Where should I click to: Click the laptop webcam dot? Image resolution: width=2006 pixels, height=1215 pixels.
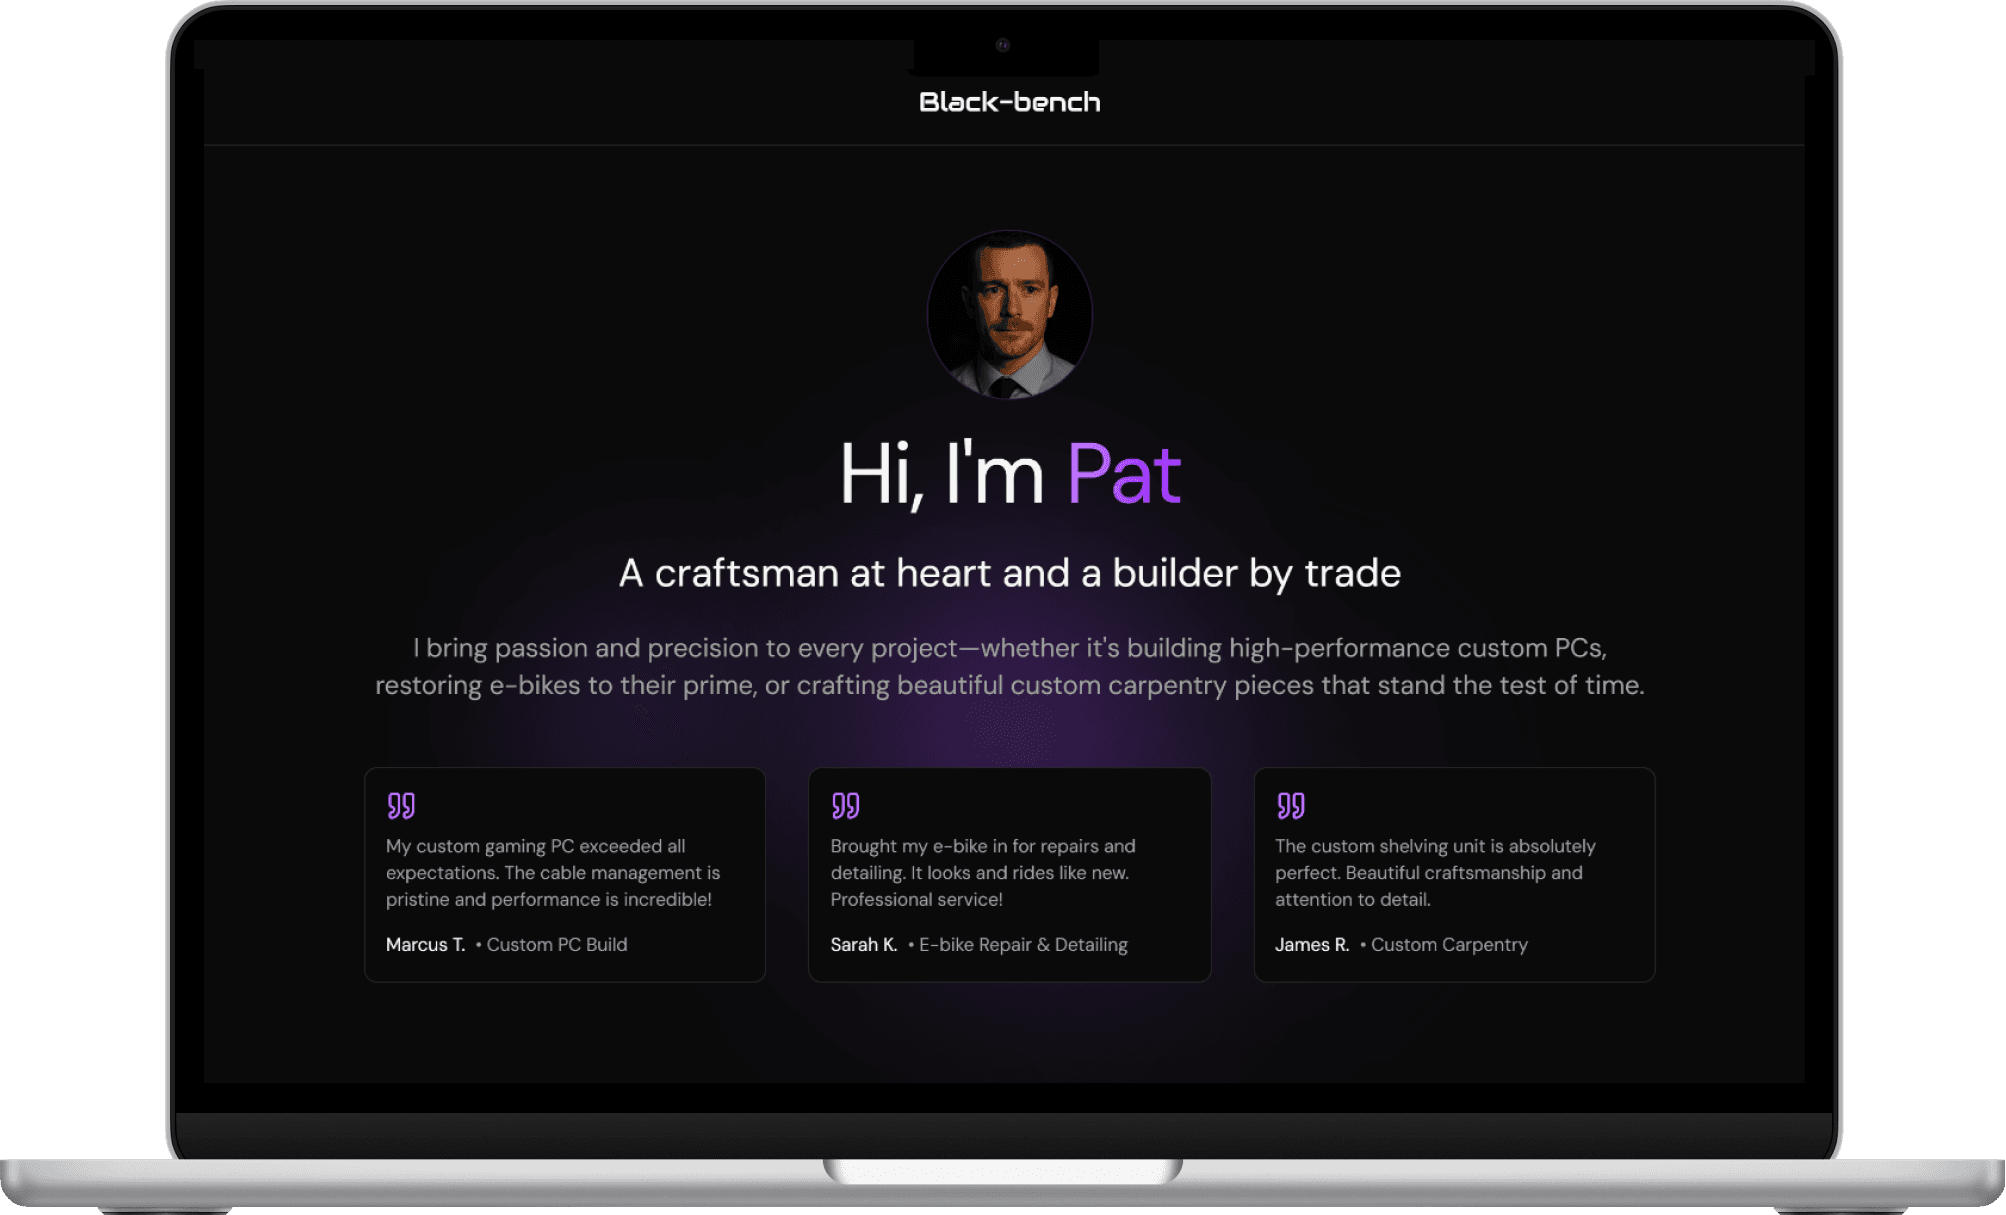(1003, 45)
